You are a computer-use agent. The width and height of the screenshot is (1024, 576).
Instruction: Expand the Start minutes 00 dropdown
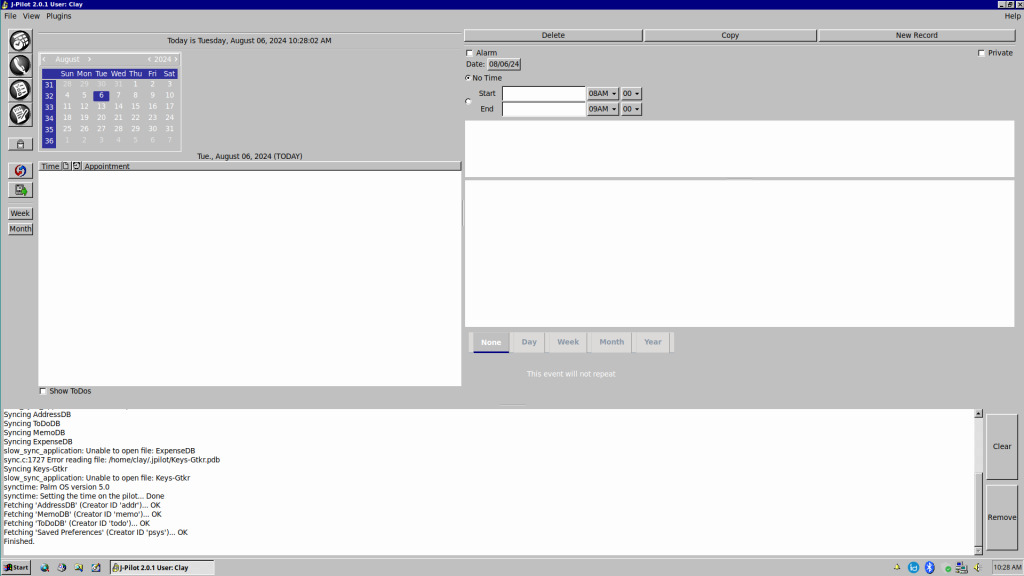(x=631, y=94)
